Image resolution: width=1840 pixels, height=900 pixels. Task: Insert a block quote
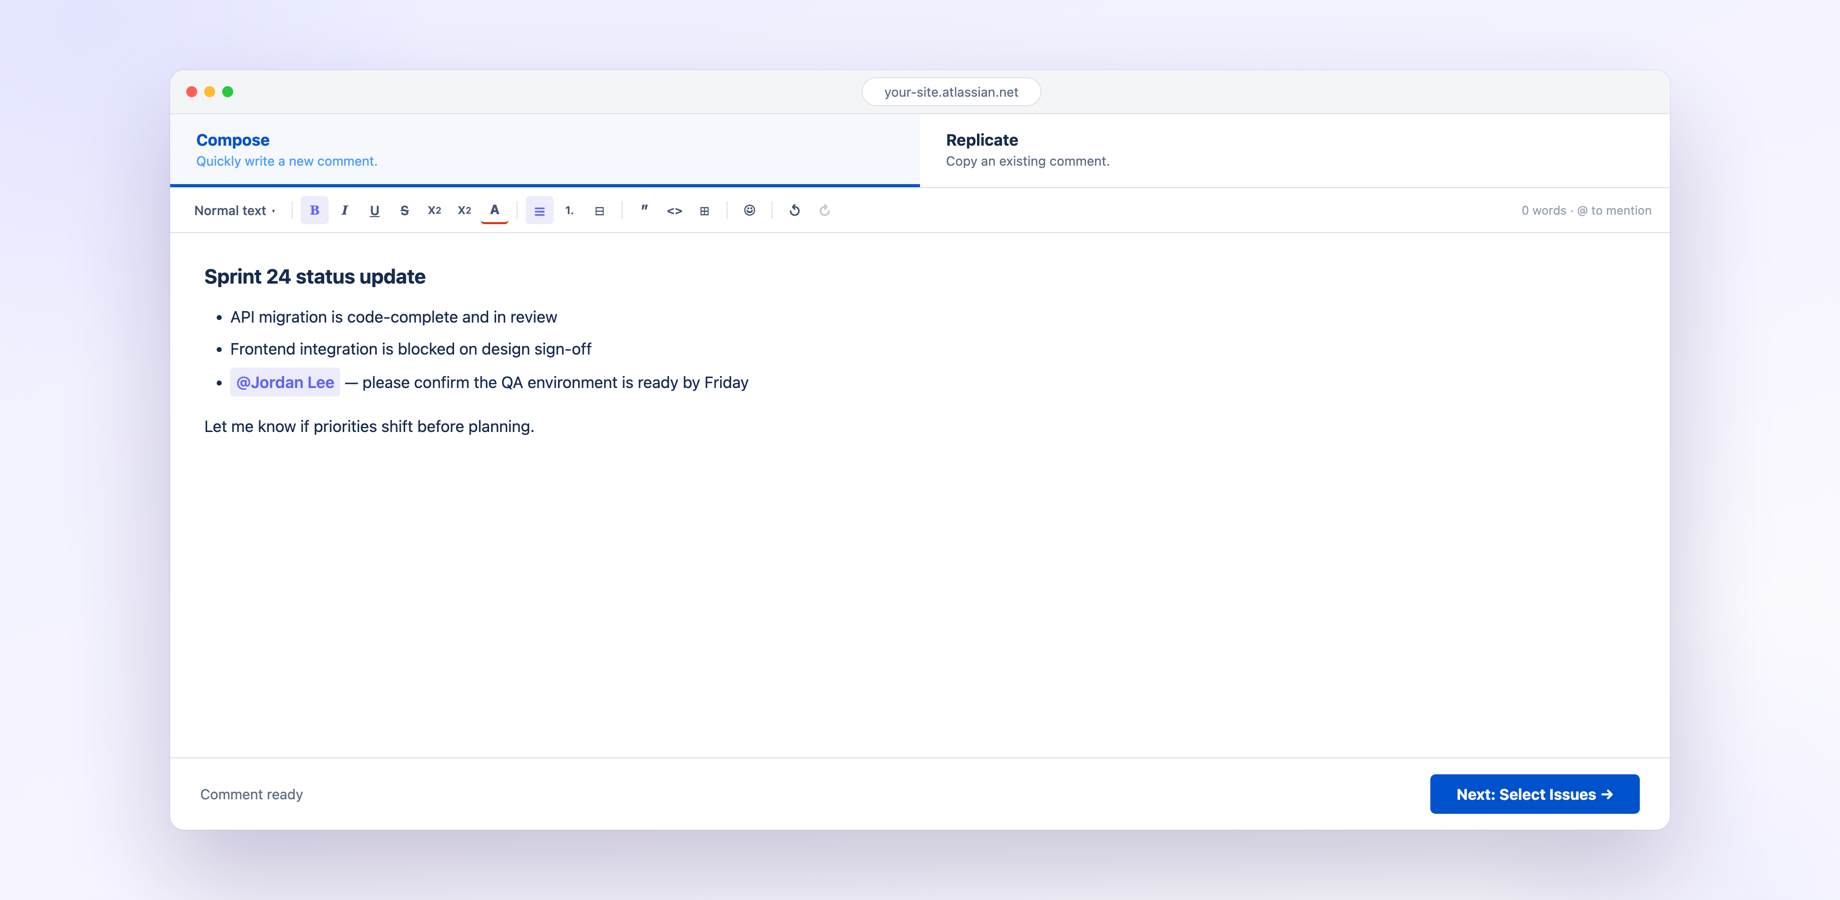(644, 210)
